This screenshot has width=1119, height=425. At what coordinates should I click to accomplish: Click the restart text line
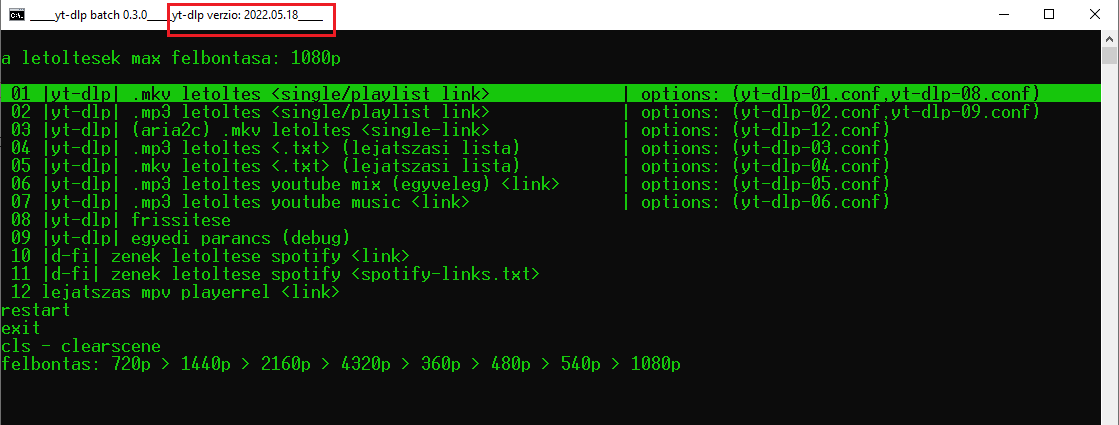coord(36,310)
